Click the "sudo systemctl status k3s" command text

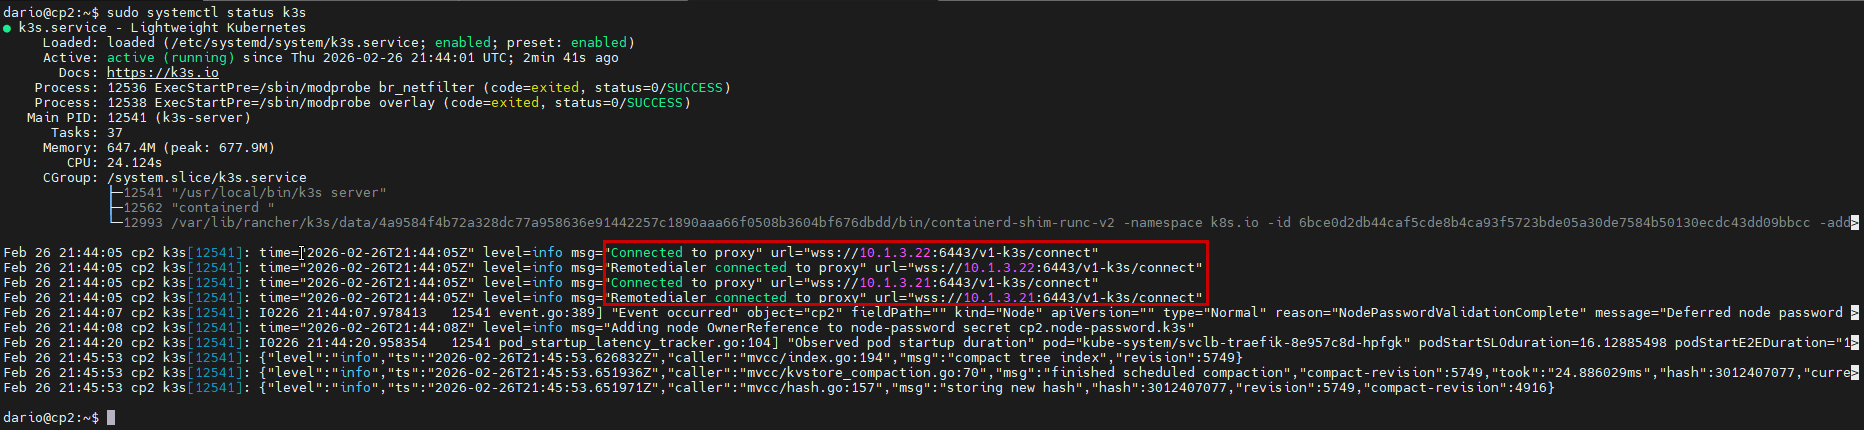tap(206, 13)
